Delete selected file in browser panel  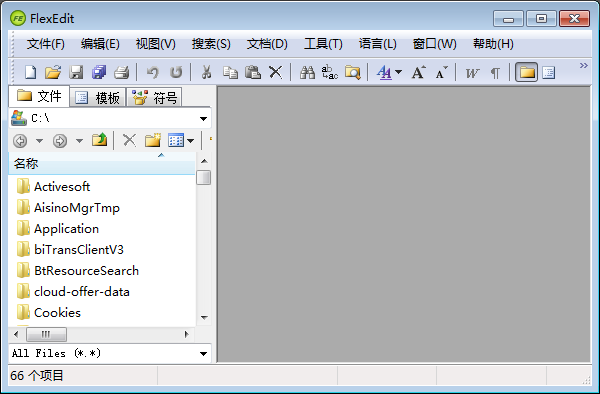pos(129,140)
